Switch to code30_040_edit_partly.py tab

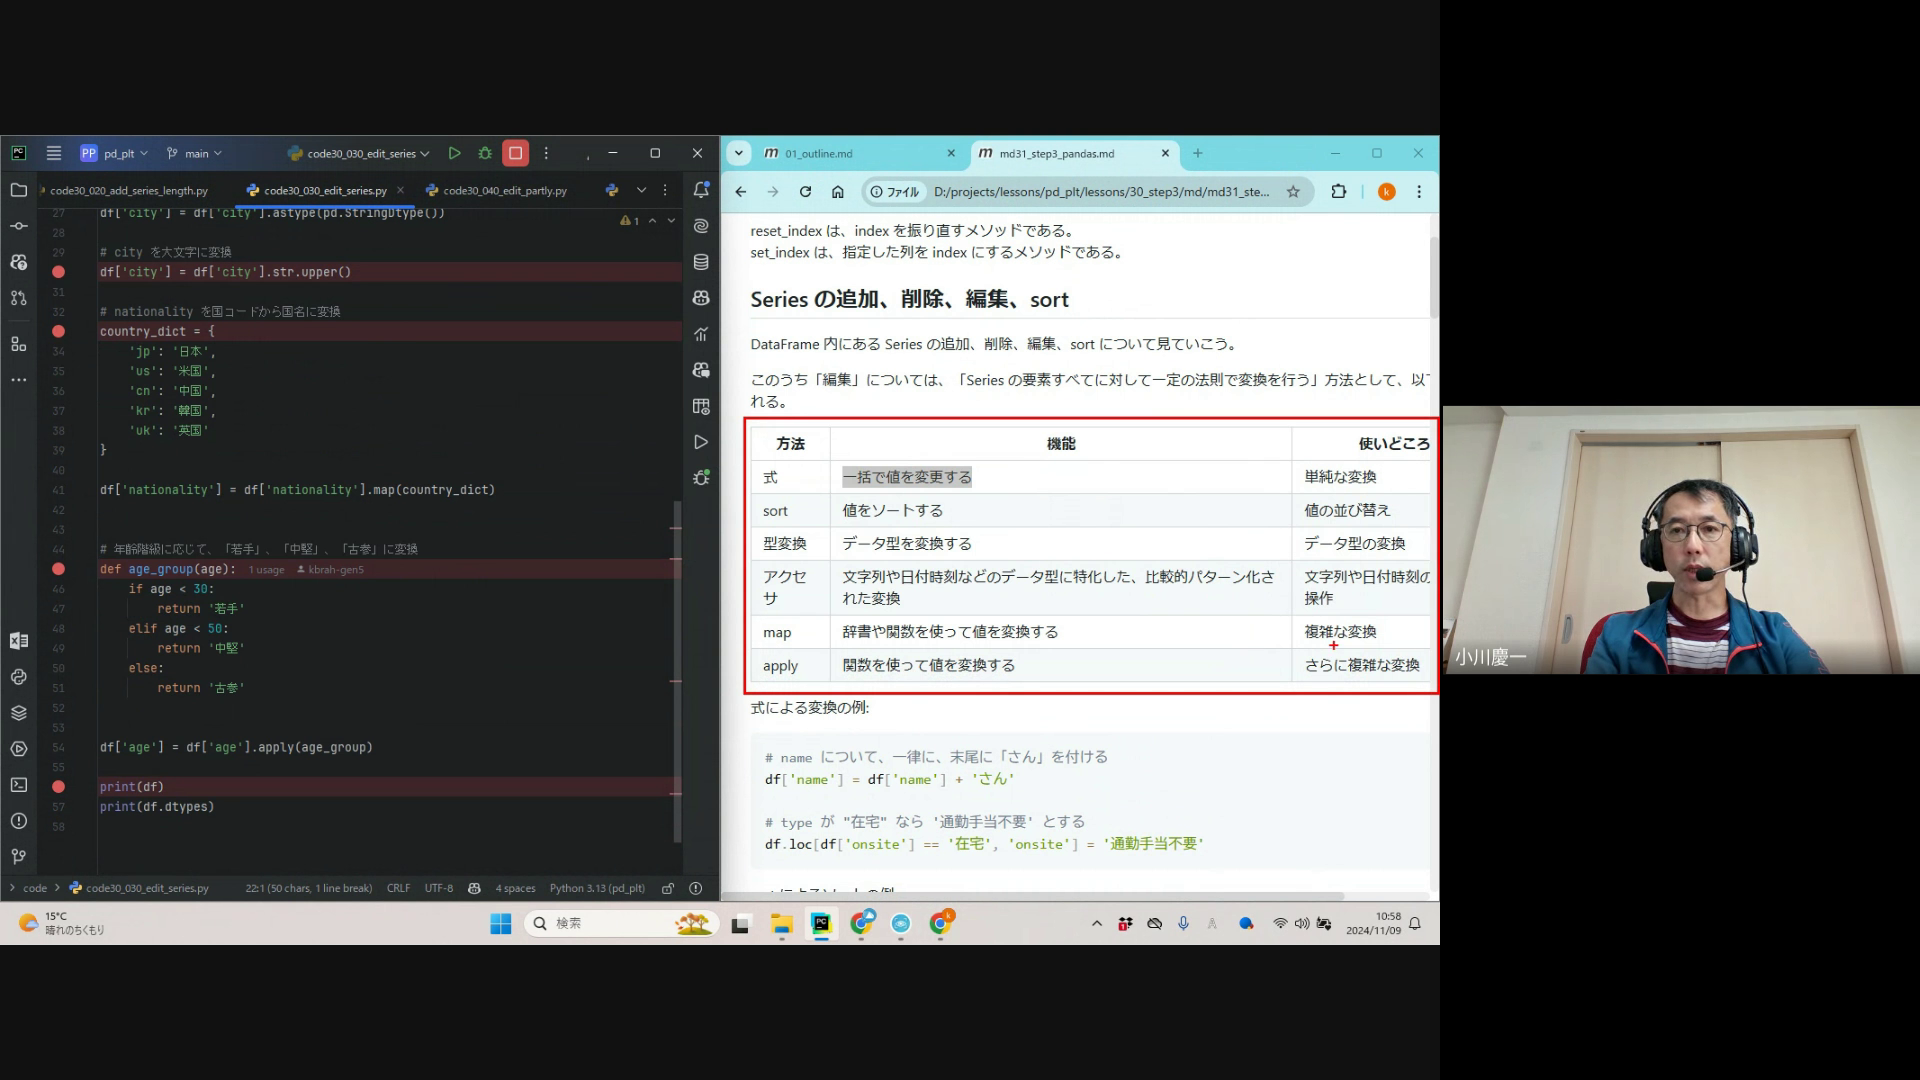504,190
